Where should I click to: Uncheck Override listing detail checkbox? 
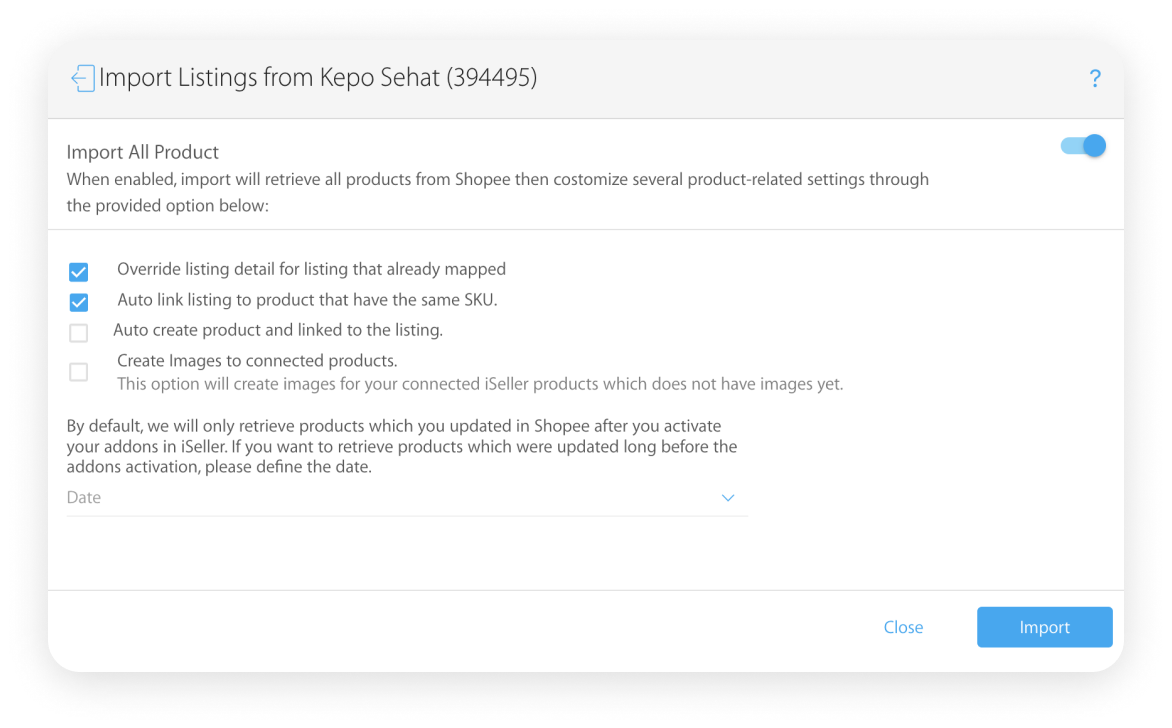[x=78, y=271]
